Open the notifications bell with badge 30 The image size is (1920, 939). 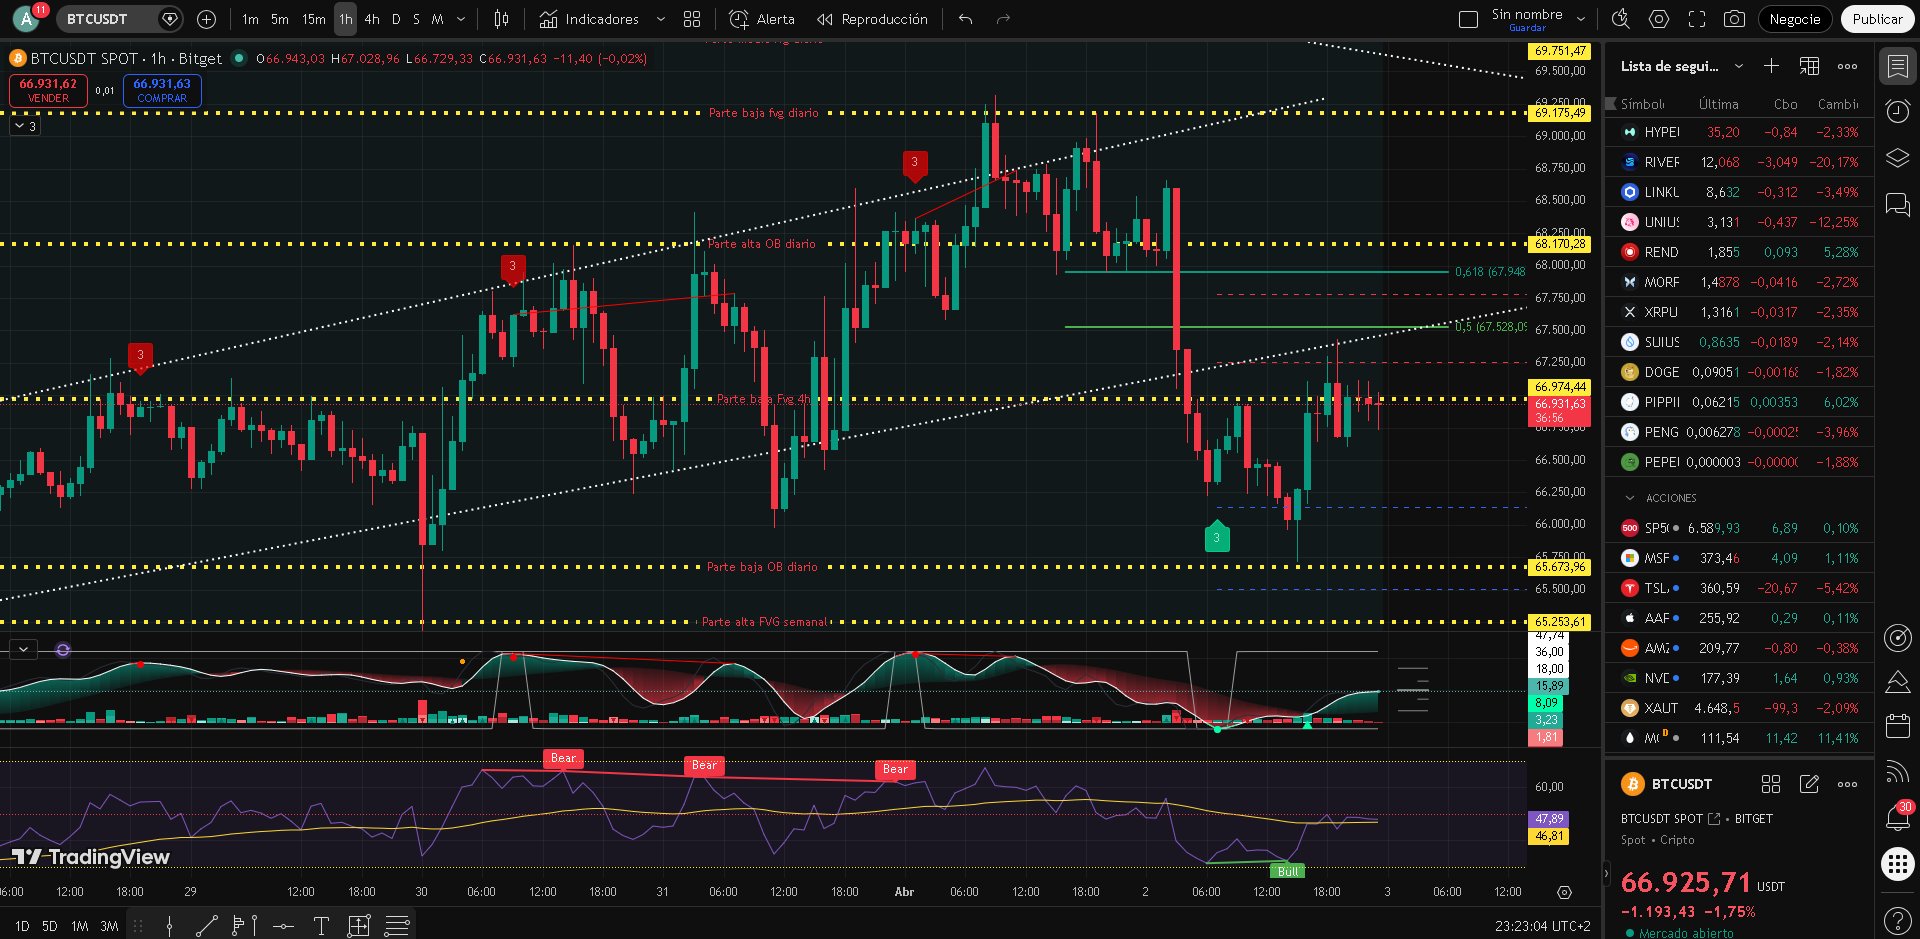[x=1897, y=816]
